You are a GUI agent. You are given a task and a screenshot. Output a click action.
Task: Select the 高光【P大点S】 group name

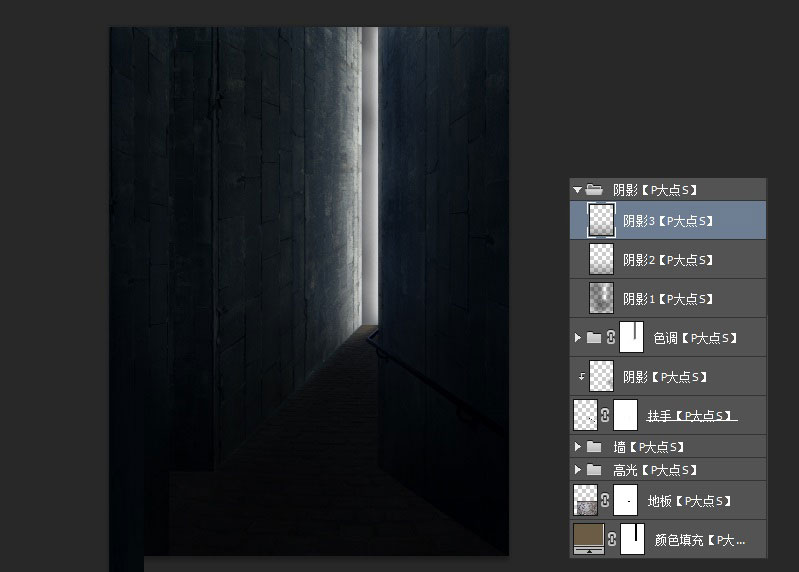(655, 470)
